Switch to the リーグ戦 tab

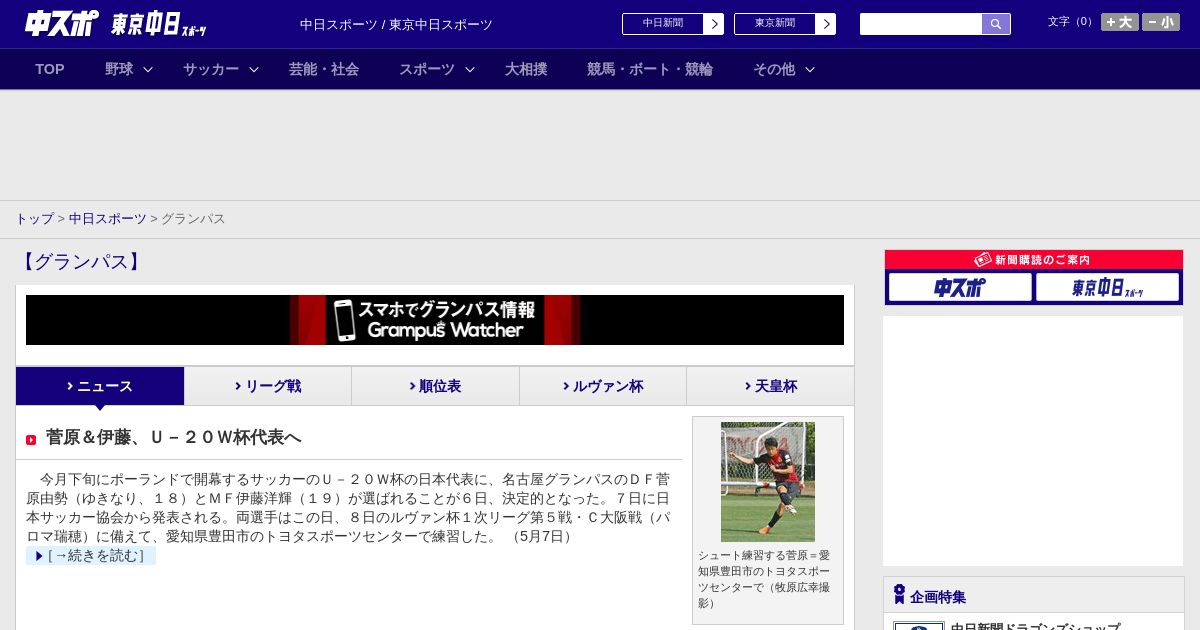[268, 386]
